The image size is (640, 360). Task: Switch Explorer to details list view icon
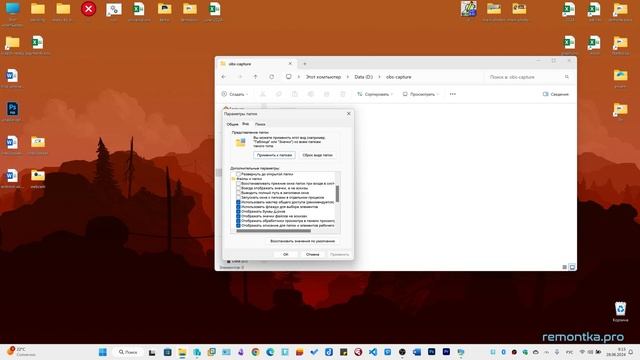point(564,267)
